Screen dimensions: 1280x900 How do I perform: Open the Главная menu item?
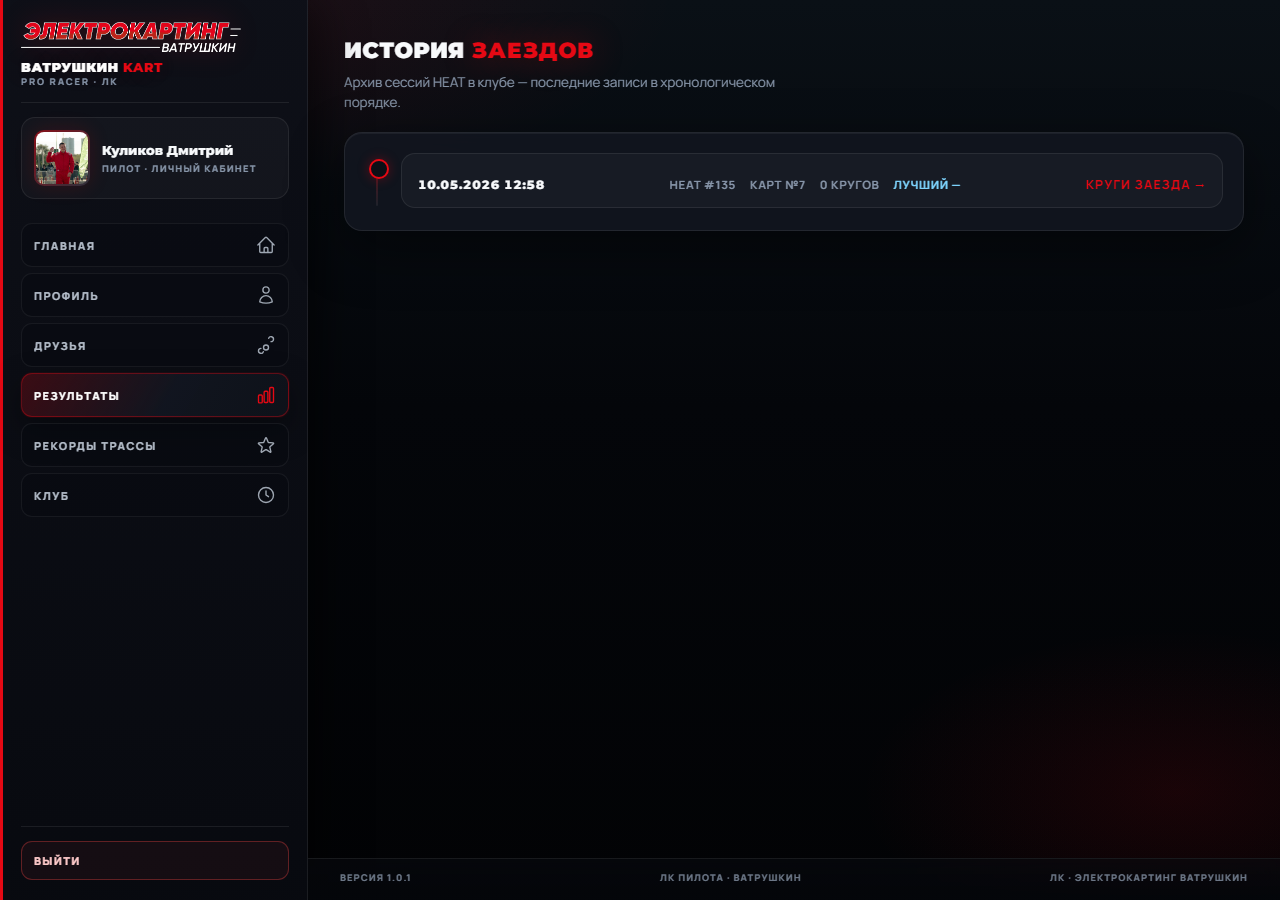pyautogui.click(x=155, y=245)
